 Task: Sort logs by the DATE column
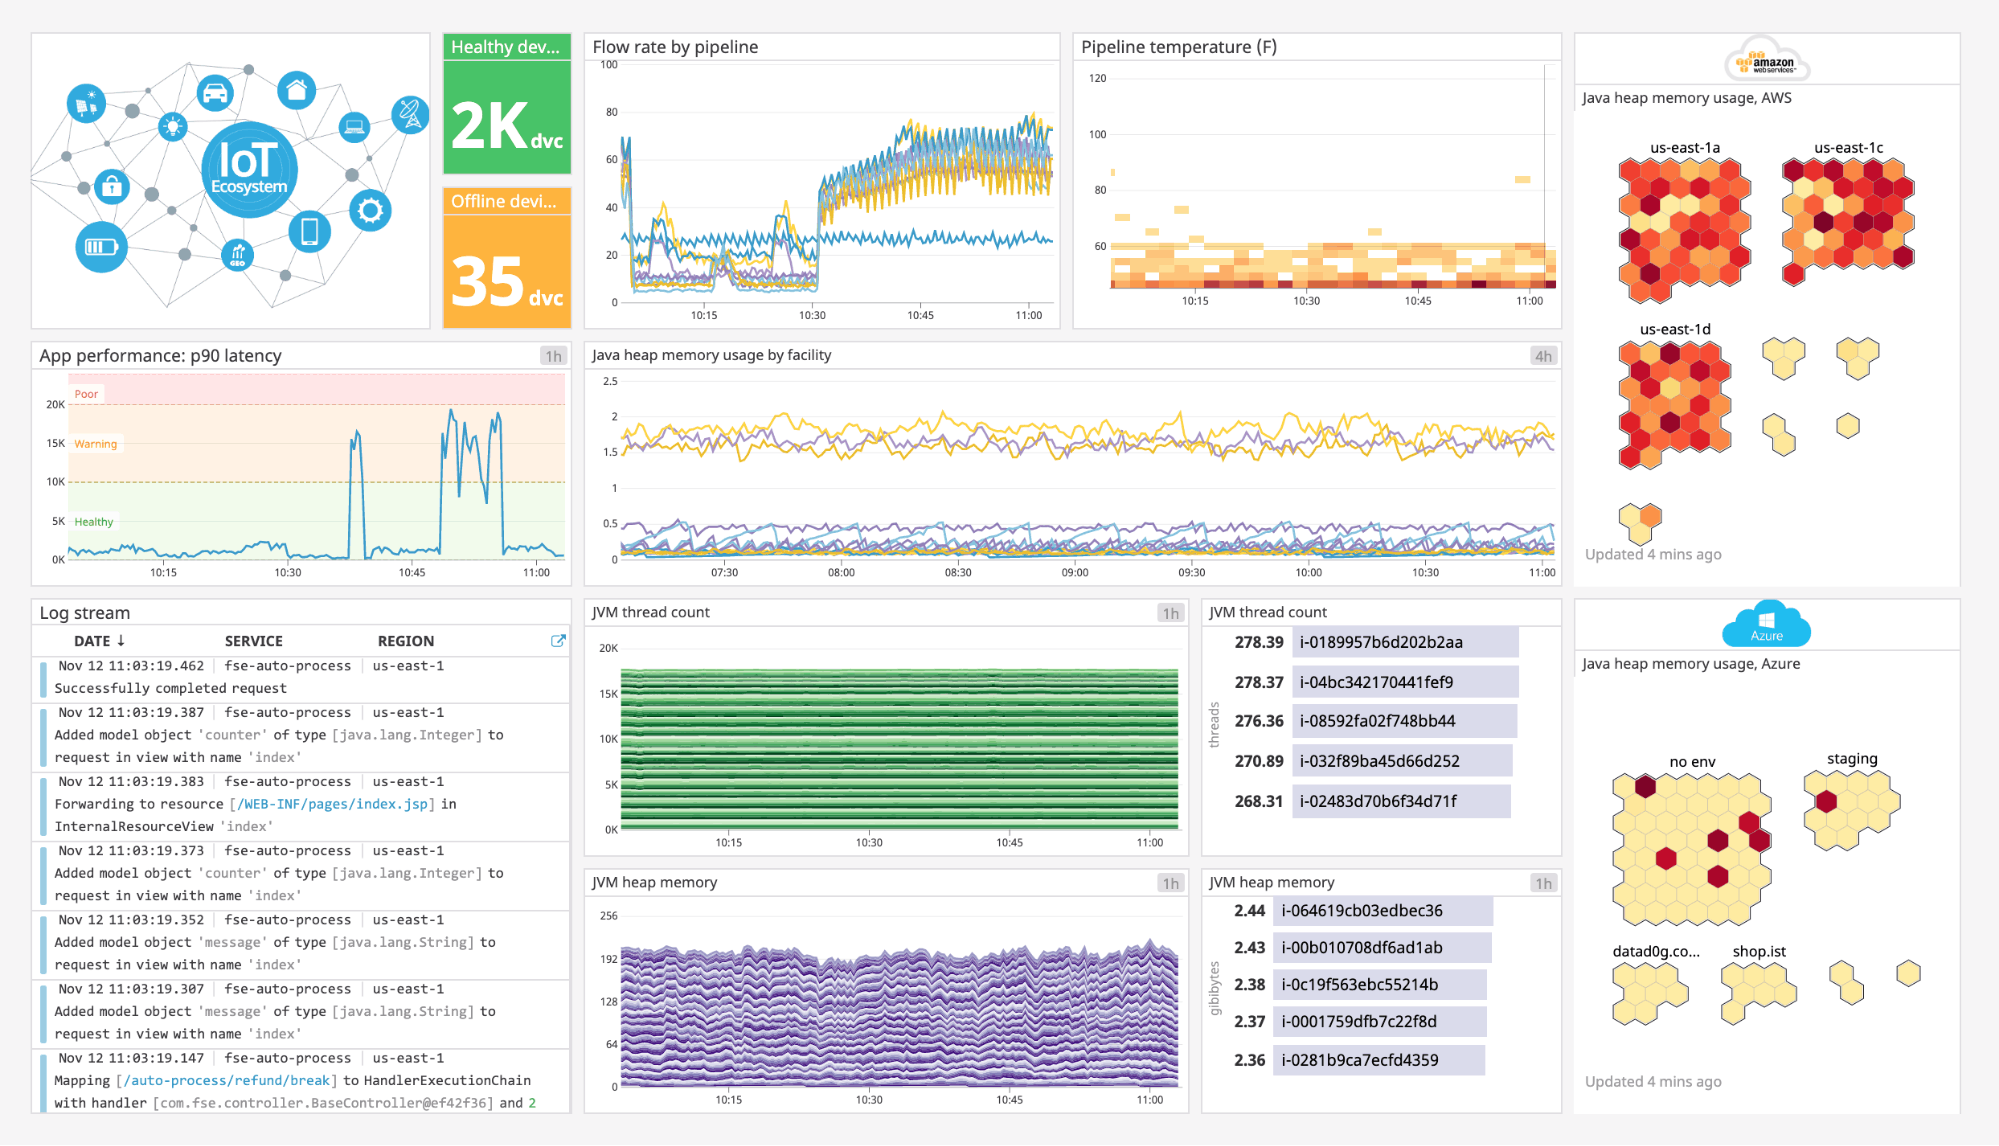click(98, 640)
